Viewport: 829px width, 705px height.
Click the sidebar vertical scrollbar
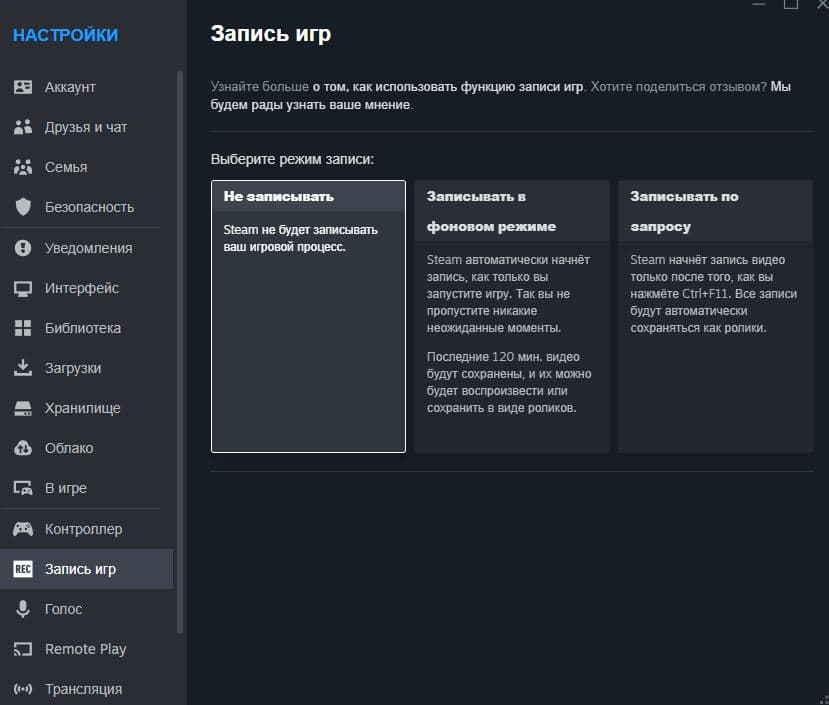pos(180,352)
